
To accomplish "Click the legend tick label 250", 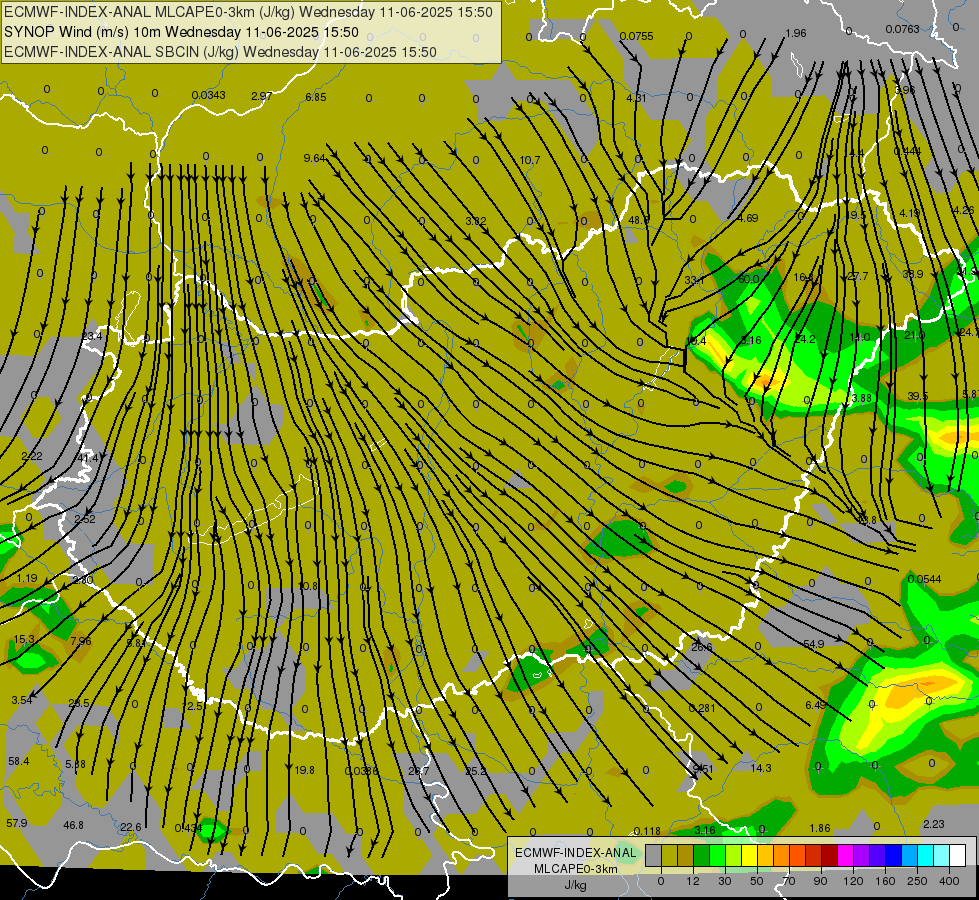I will pos(917,881).
